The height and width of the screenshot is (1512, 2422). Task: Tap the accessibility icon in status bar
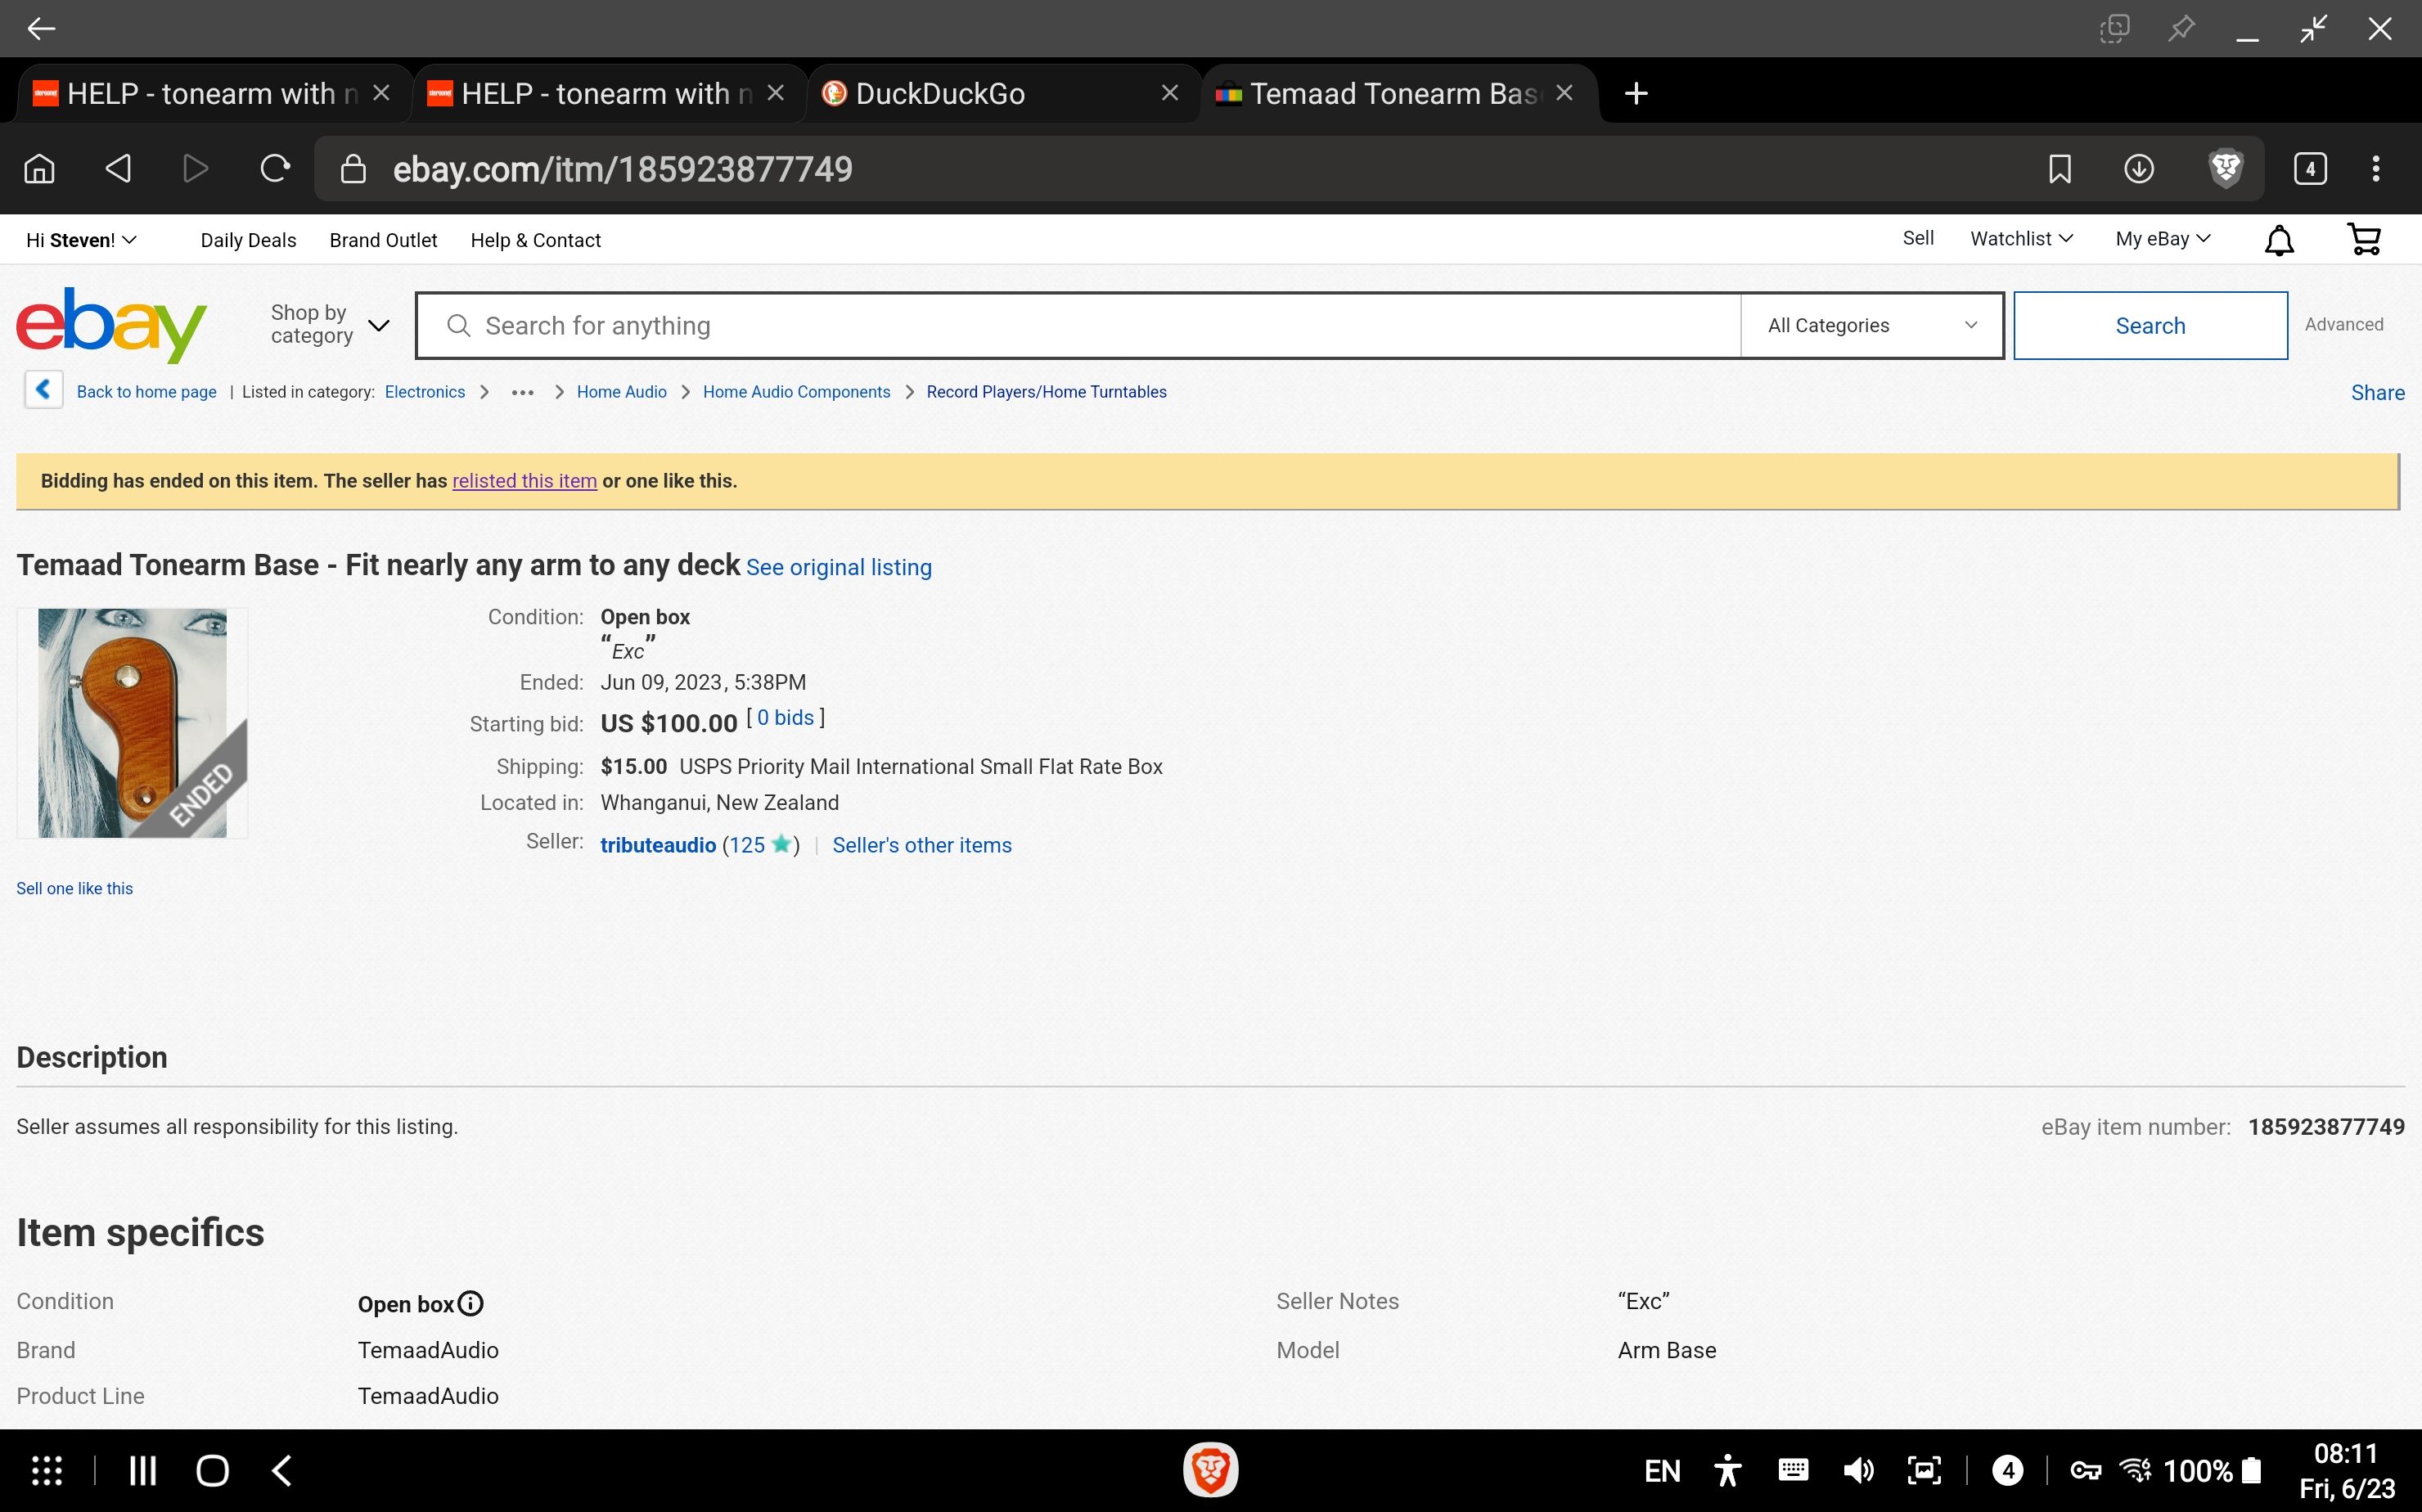pos(1727,1471)
